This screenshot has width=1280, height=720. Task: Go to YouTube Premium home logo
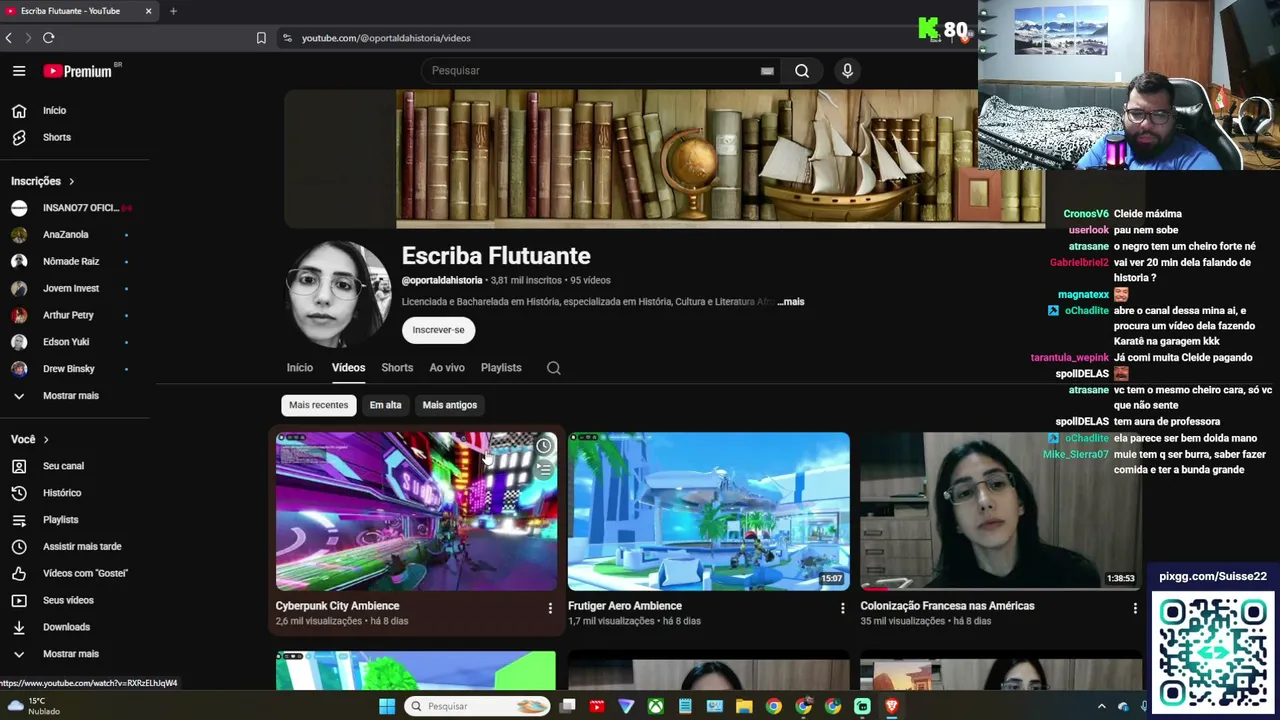click(x=78, y=71)
